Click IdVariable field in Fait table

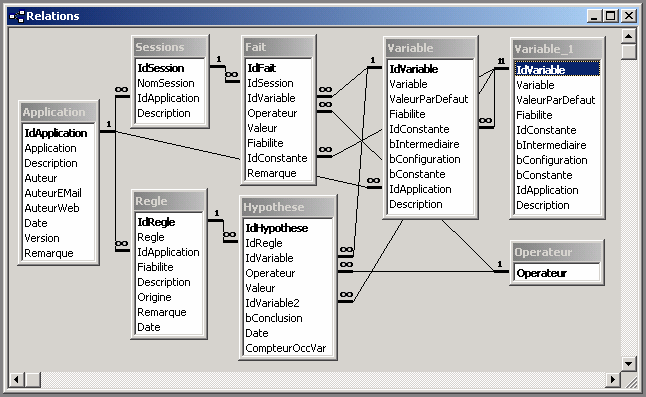click(x=272, y=98)
